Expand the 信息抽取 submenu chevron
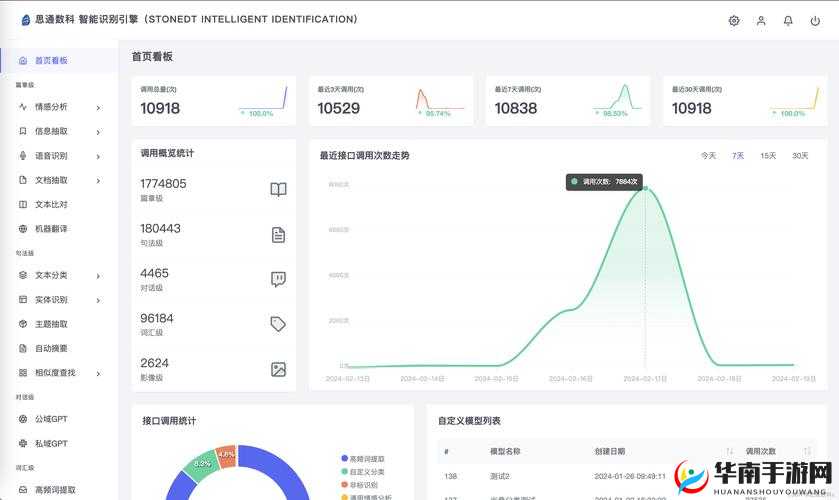This screenshot has height=500, width=839. tap(98, 132)
